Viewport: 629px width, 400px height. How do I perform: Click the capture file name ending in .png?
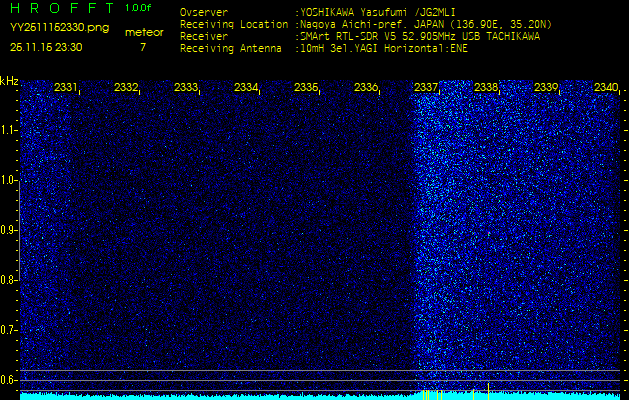pos(59,28)
